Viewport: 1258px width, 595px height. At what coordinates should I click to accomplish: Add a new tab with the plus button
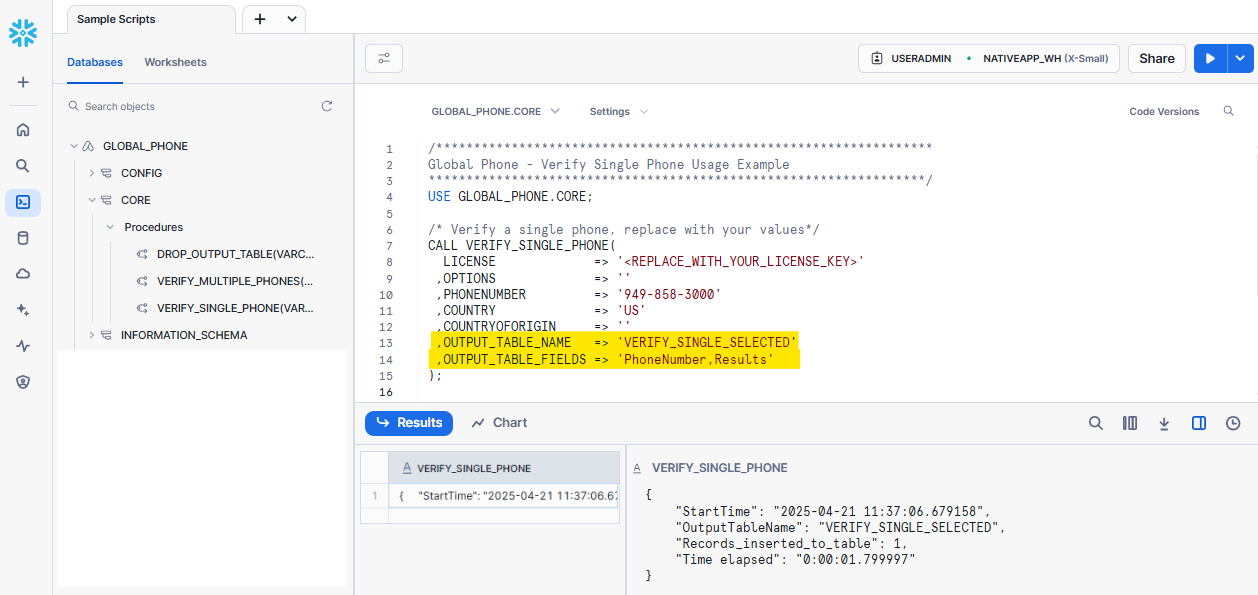[260, 19]
